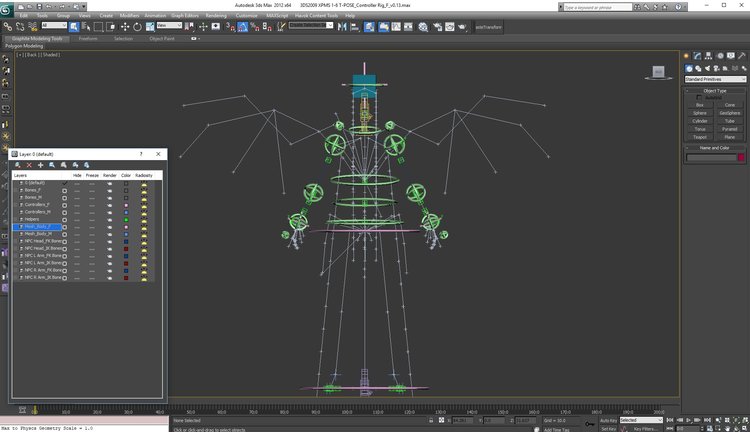Screen dimensions: 750x432
Task: Open the Modify panel tab icon
Action: click(x=697, y=56)
